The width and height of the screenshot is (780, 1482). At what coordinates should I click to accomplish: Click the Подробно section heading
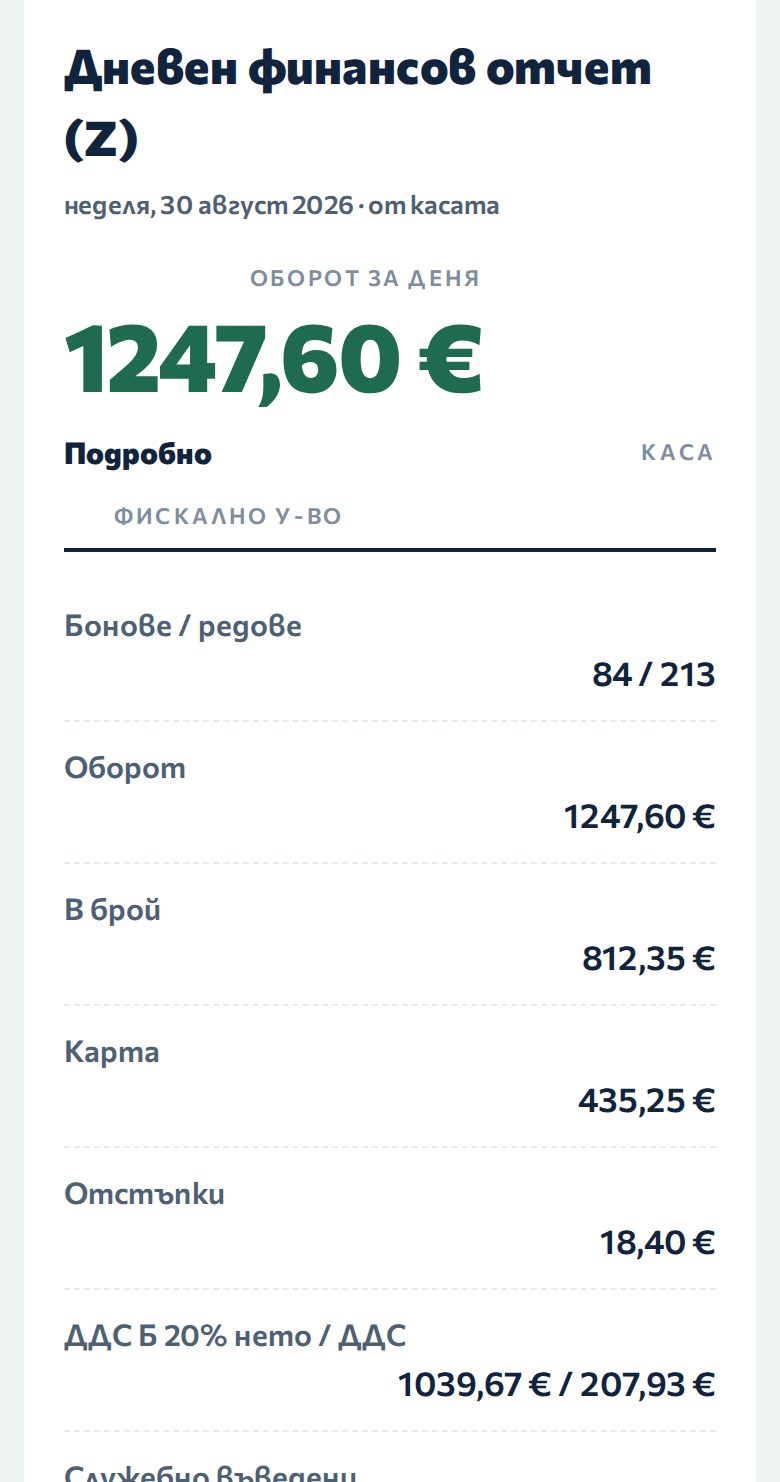point(138,454)
